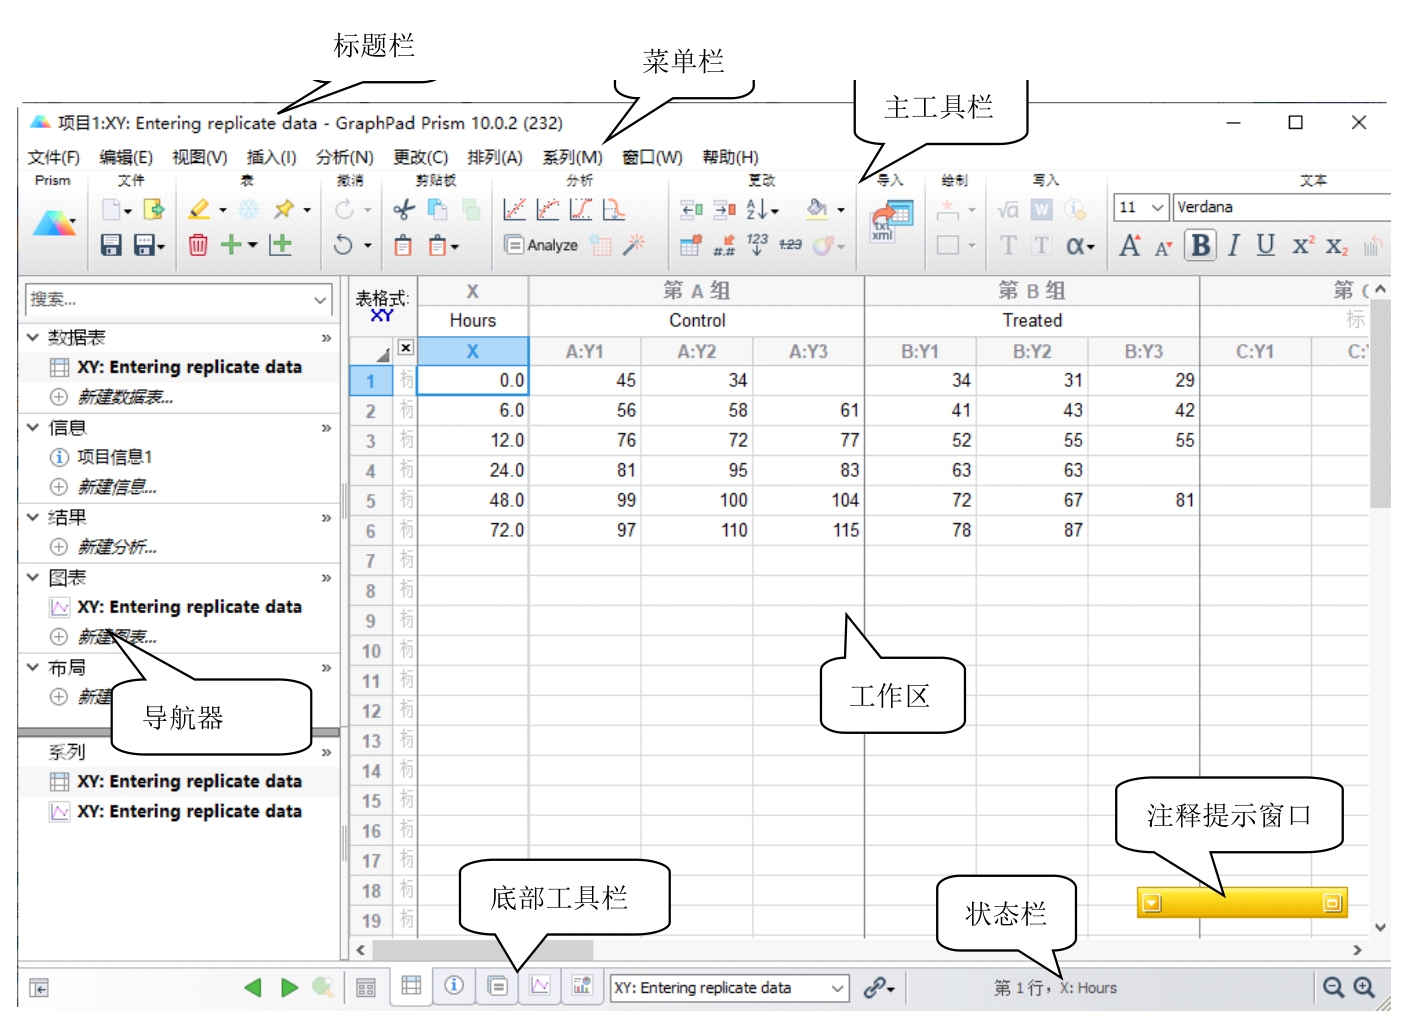Click the import txt/xml file icon
This screenshot has width=1406, height=1021.
click(x=891, y=220)
